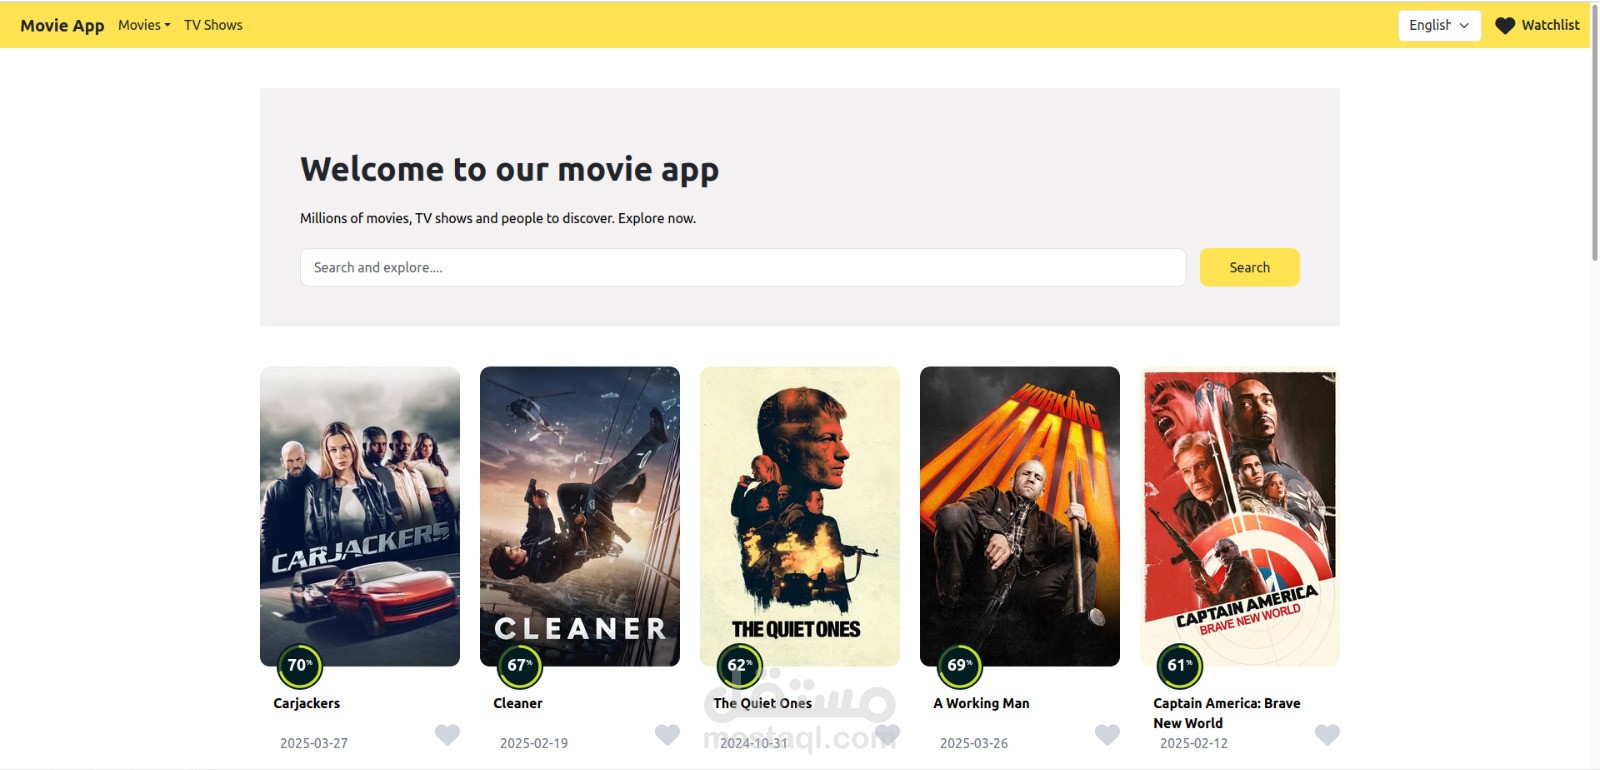Focus the Search and explore input field
This screenshot has height=770, width=1600.
point(743,267)
